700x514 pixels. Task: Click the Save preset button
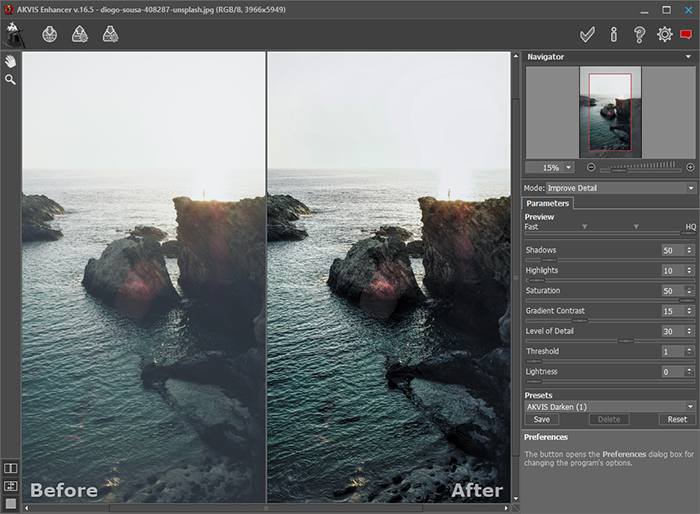point(542,419)
